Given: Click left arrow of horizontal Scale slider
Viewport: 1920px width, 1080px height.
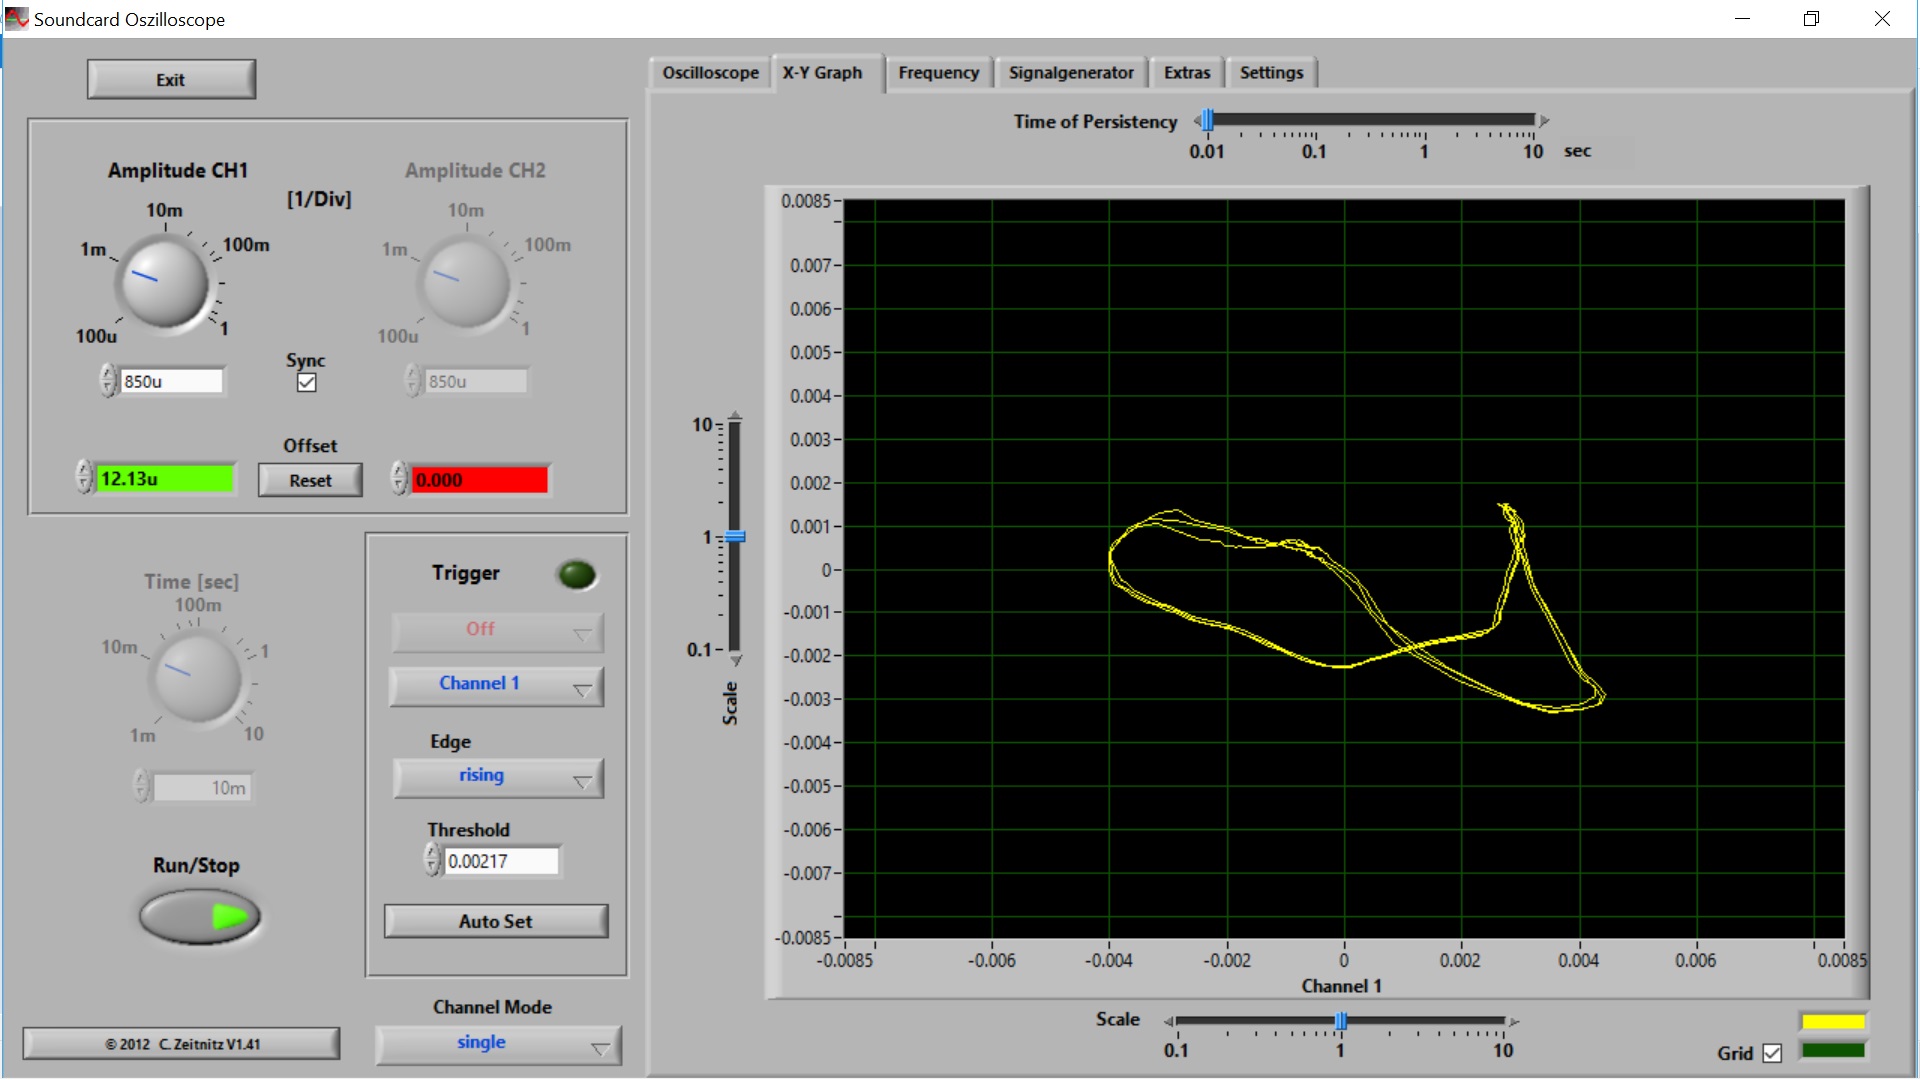Looking at the screenshot, I should (1168, 1021).
